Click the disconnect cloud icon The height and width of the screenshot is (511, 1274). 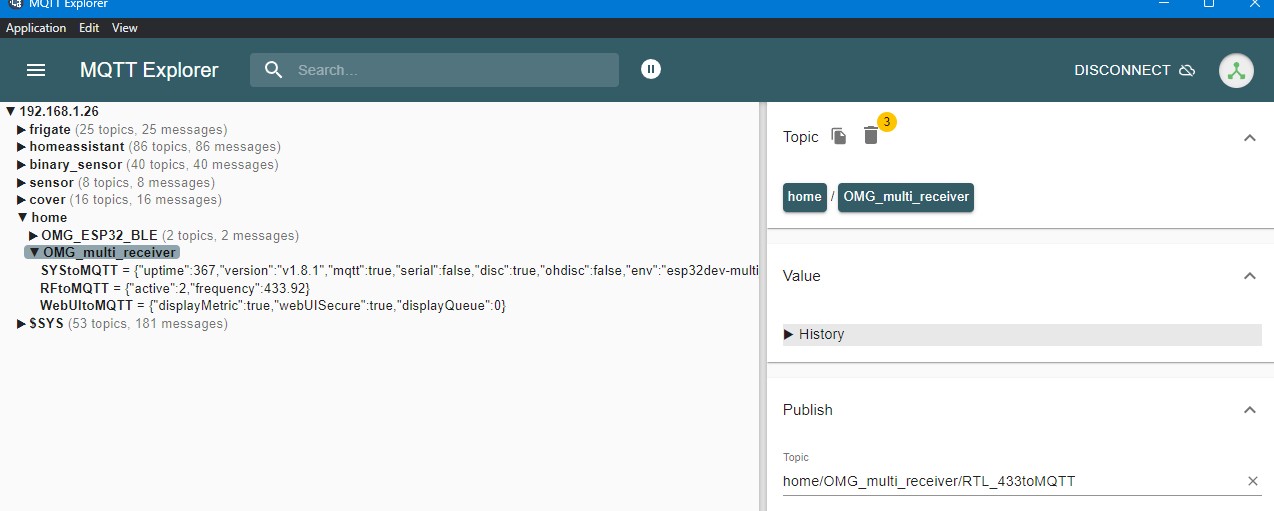1187,70
